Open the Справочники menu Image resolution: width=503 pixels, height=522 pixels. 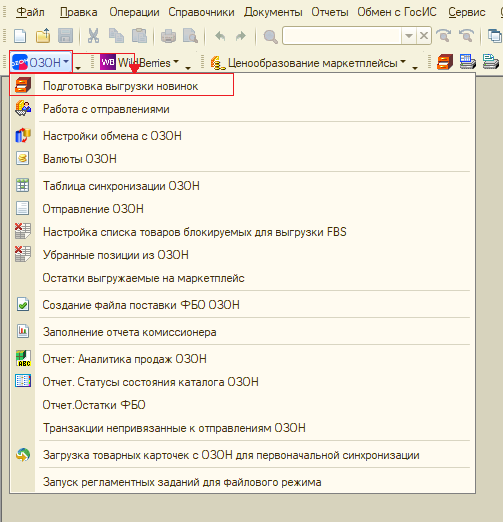pyautogui.click(x=201, y=12)
